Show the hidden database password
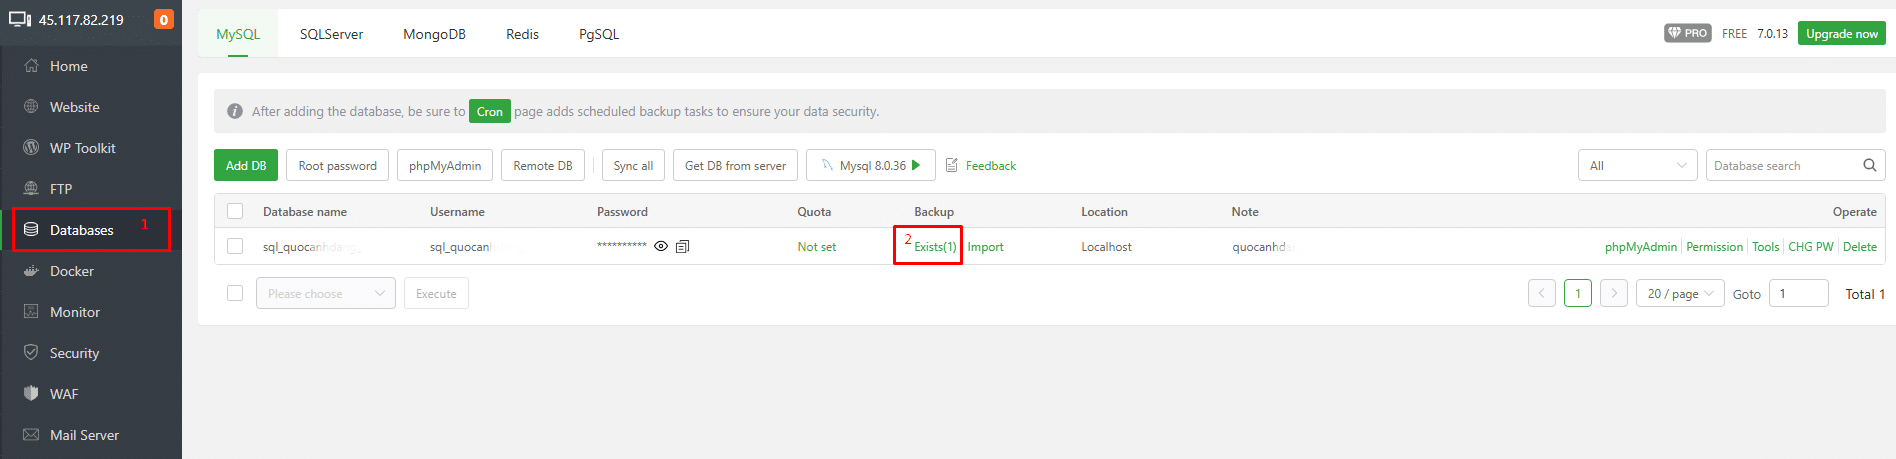The width and height of the screenshot is (1896, 459). point(661,247)
